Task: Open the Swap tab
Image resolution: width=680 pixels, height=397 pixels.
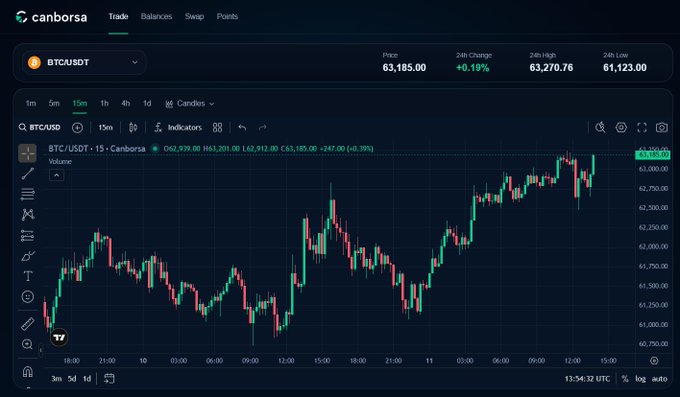Action: 194,16
